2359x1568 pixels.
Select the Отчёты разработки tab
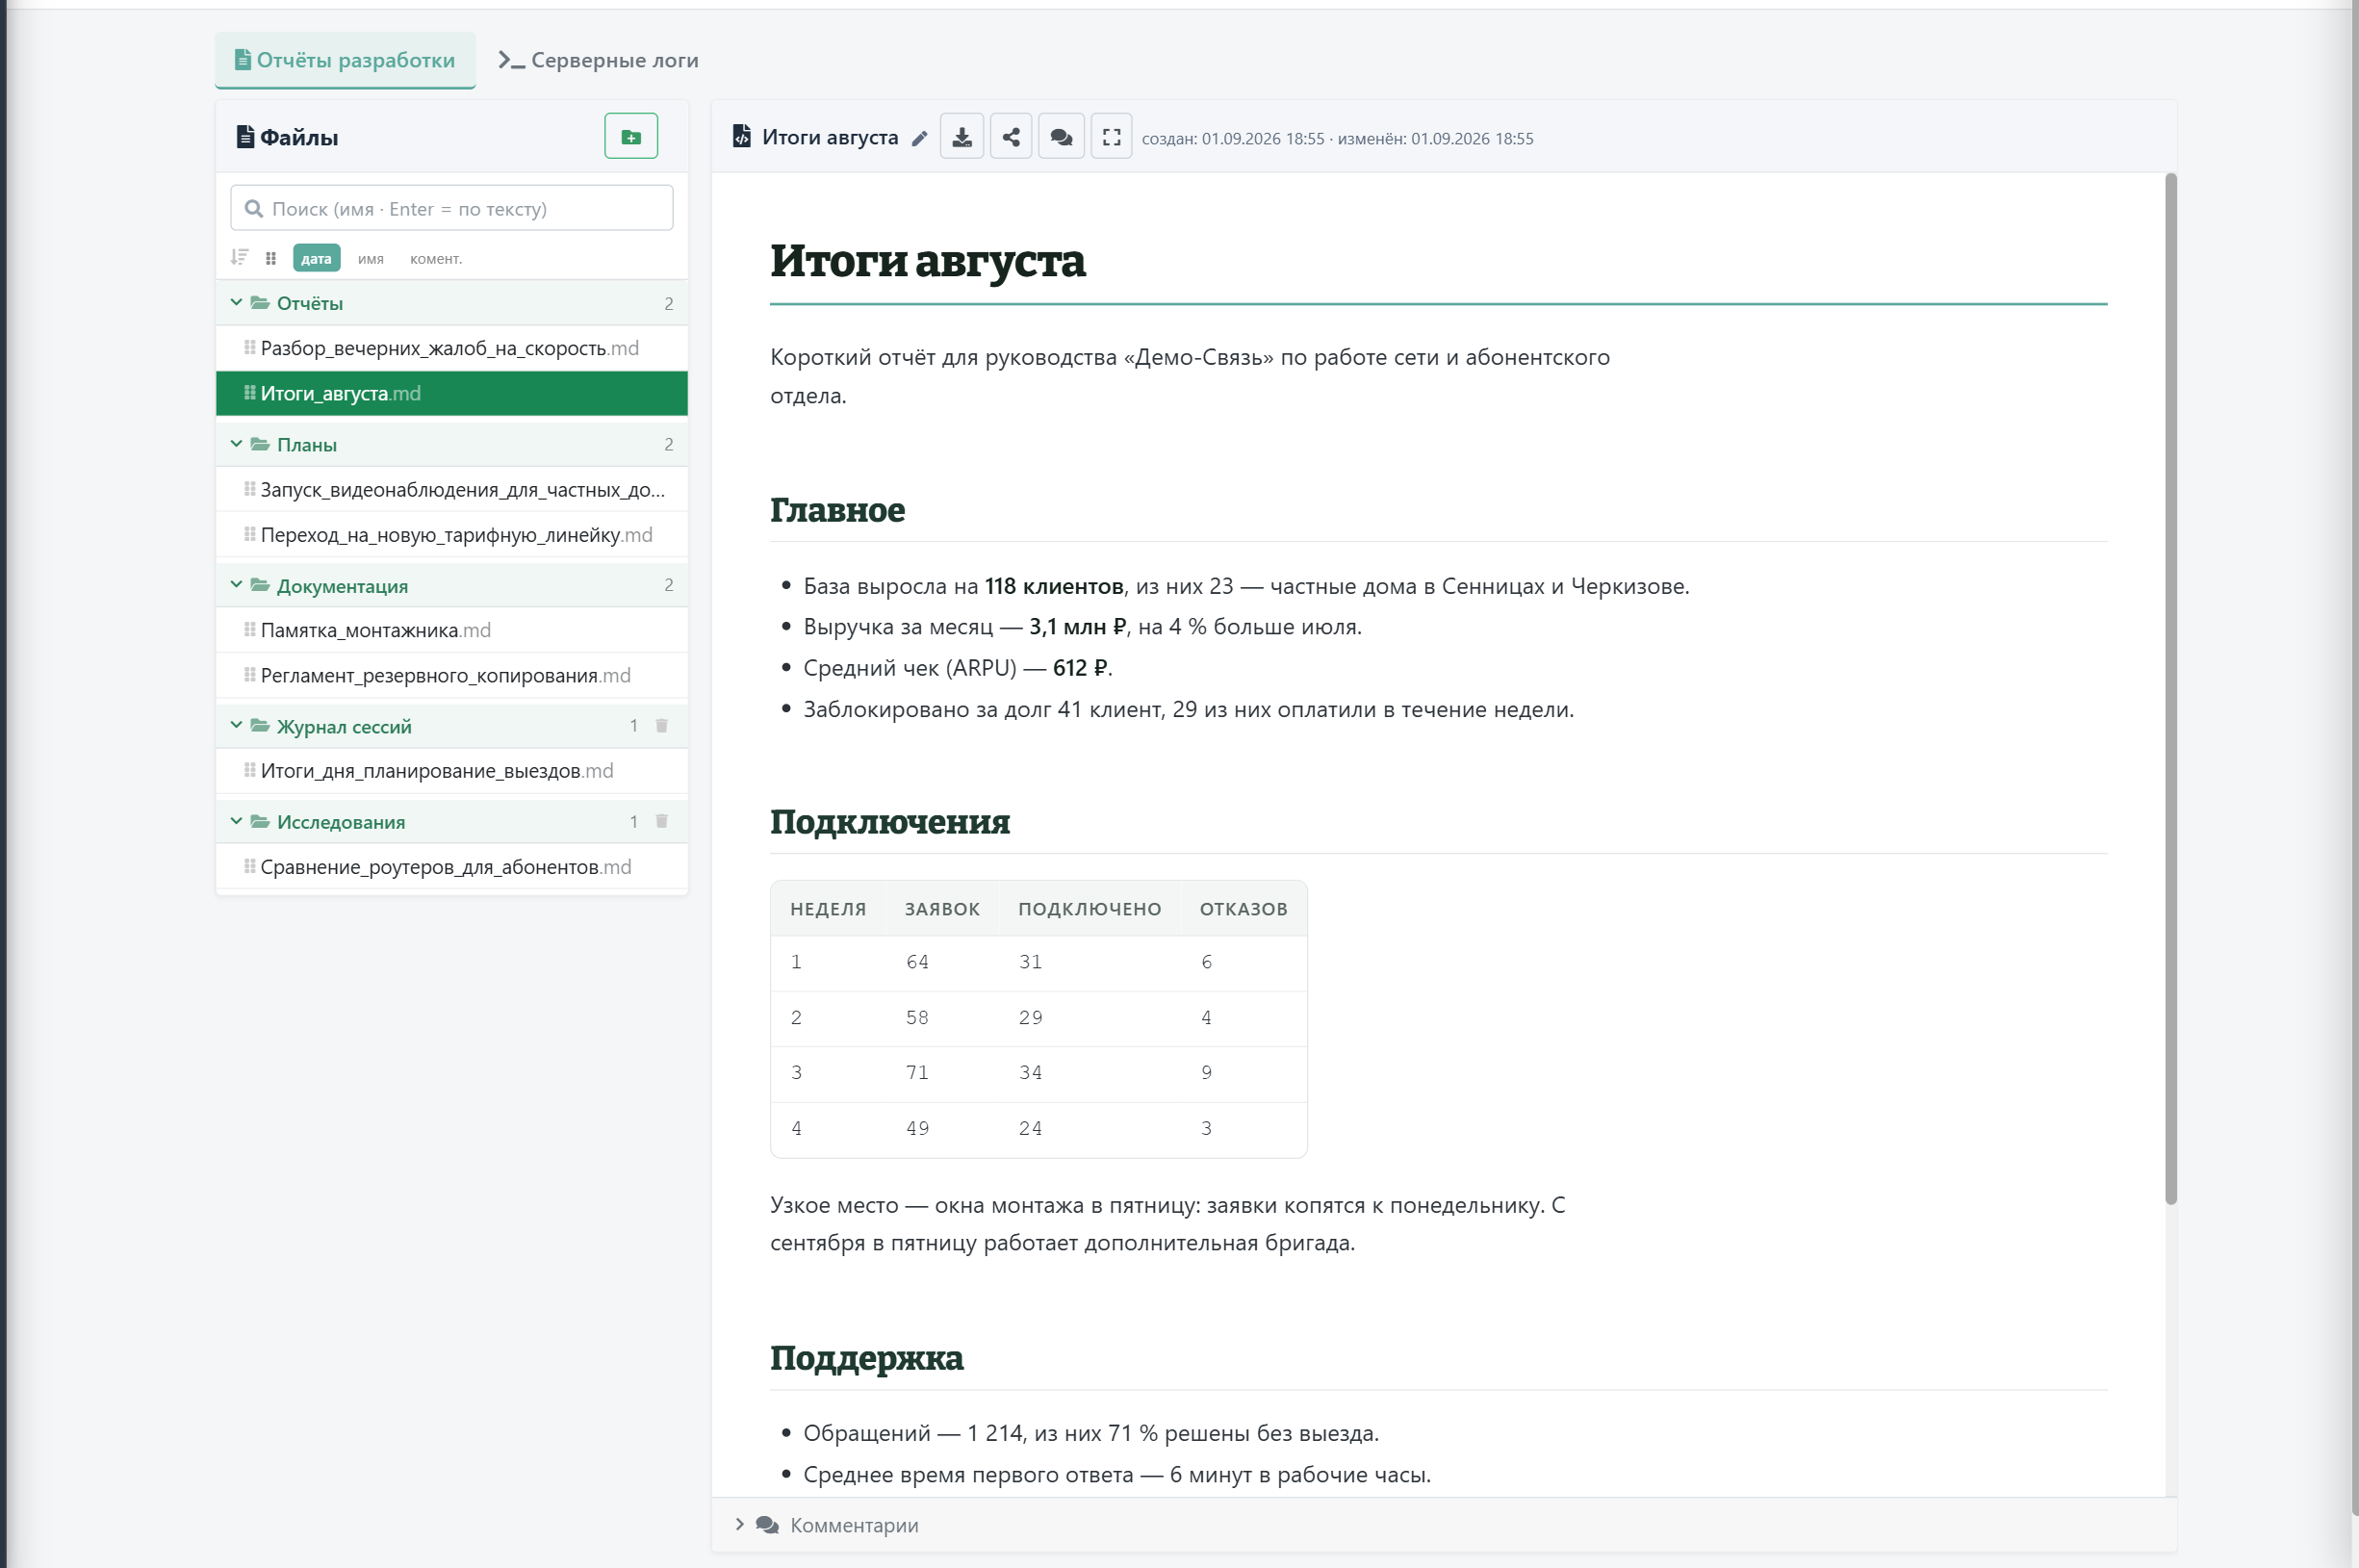345,60
